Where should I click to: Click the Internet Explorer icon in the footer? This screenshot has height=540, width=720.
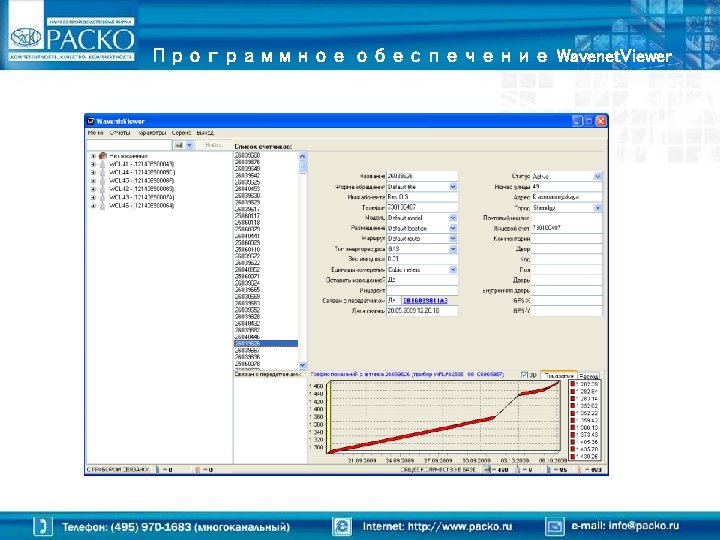343,526
